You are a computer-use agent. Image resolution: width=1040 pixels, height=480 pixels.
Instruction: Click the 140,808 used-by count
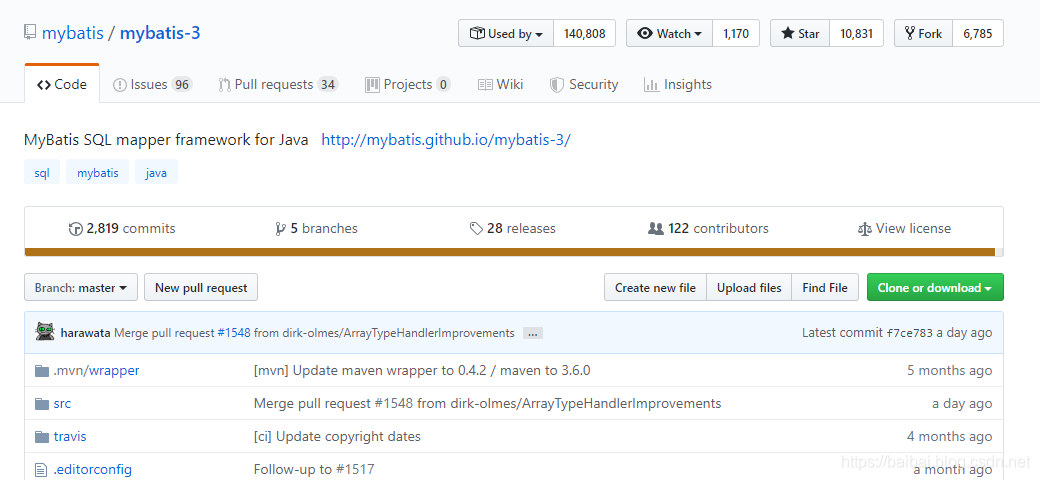(584, 33)
